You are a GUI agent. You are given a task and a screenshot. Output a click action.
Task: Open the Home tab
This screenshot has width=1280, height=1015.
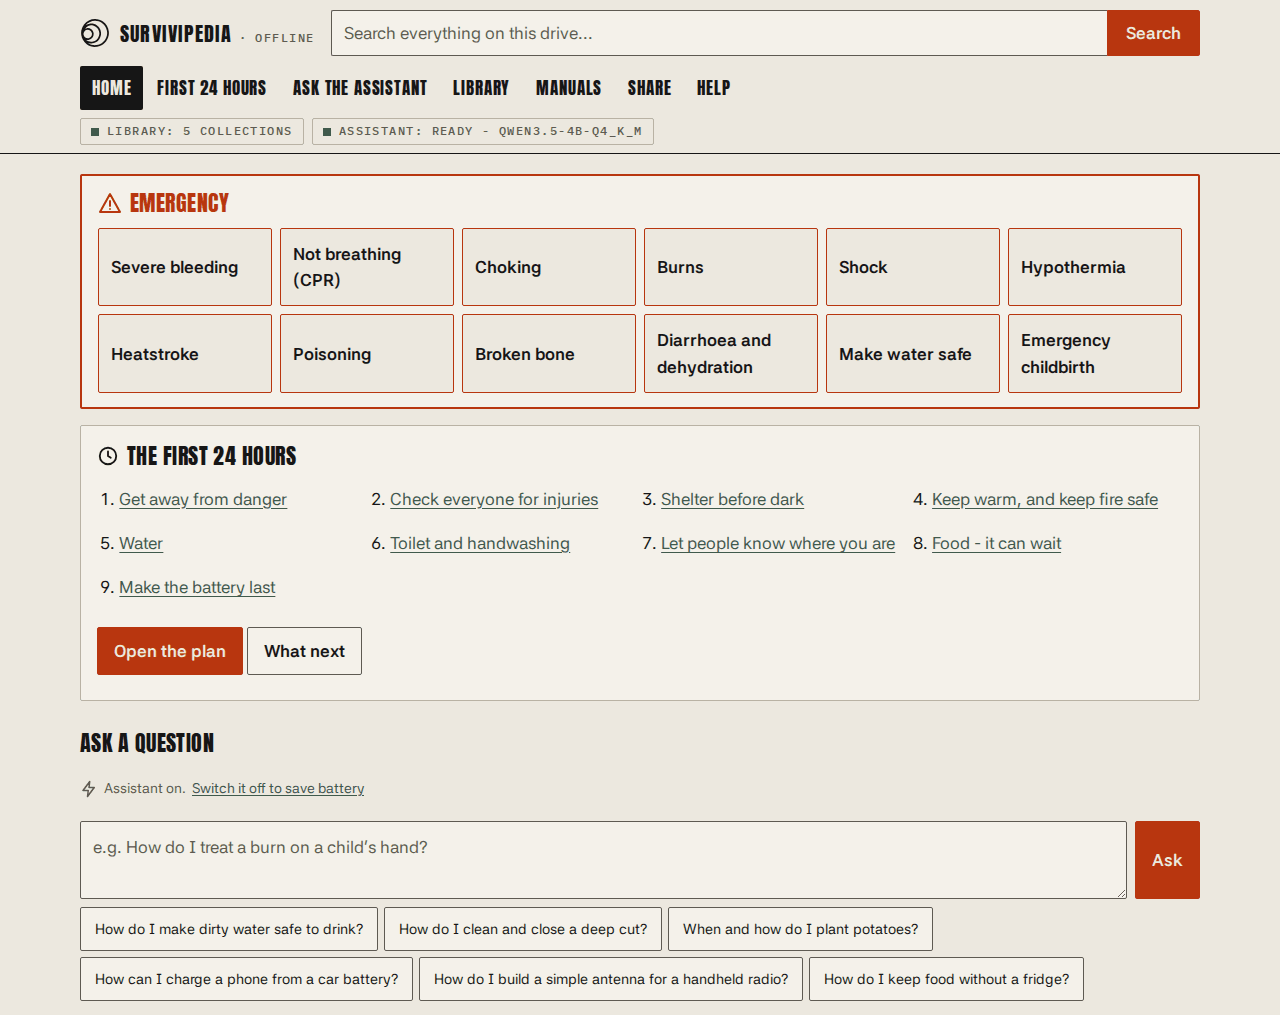(x=111, y=88)
